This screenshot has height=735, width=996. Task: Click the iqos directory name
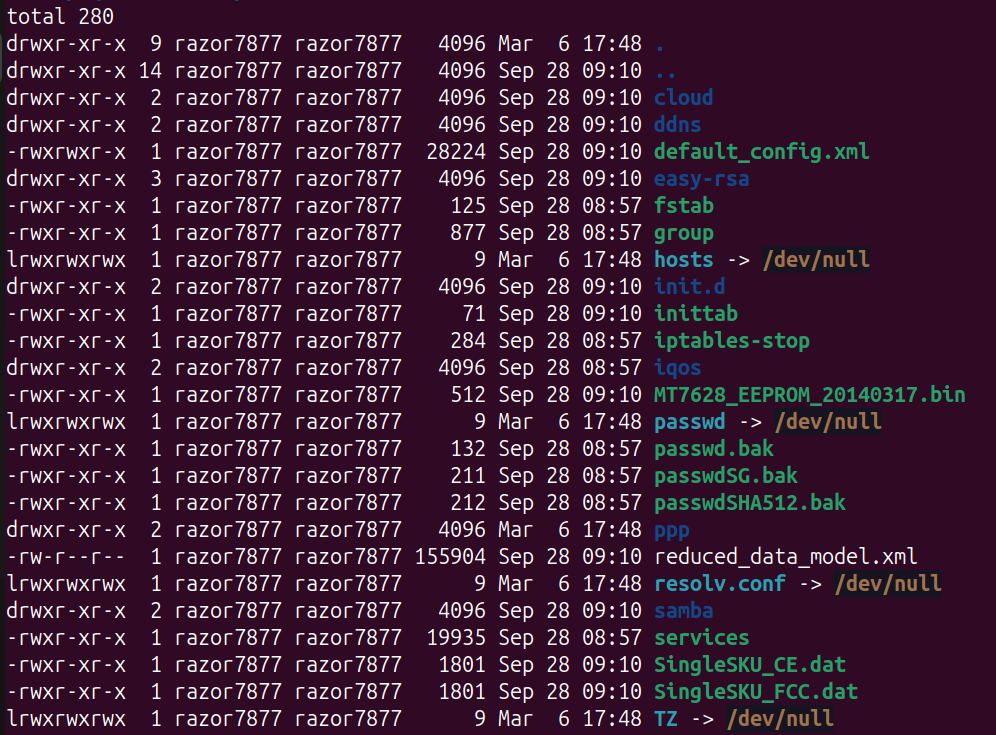coord(677,368)
